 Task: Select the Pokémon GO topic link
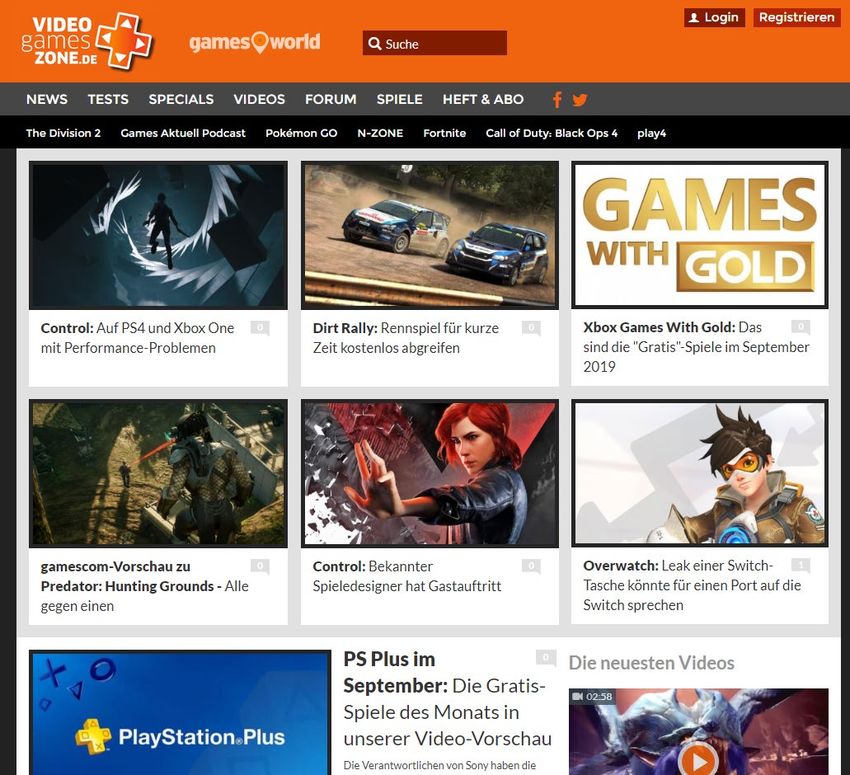tap(301, 133)
